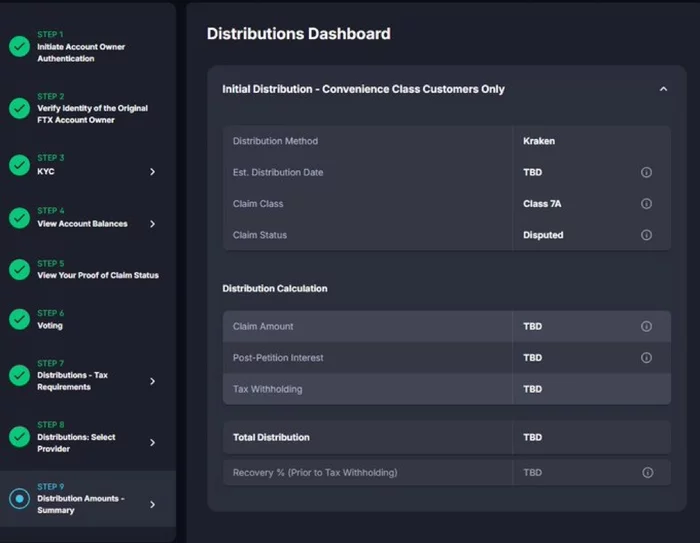
Task: Click the Tax Withholding row
Action: [x=446, y=389]
